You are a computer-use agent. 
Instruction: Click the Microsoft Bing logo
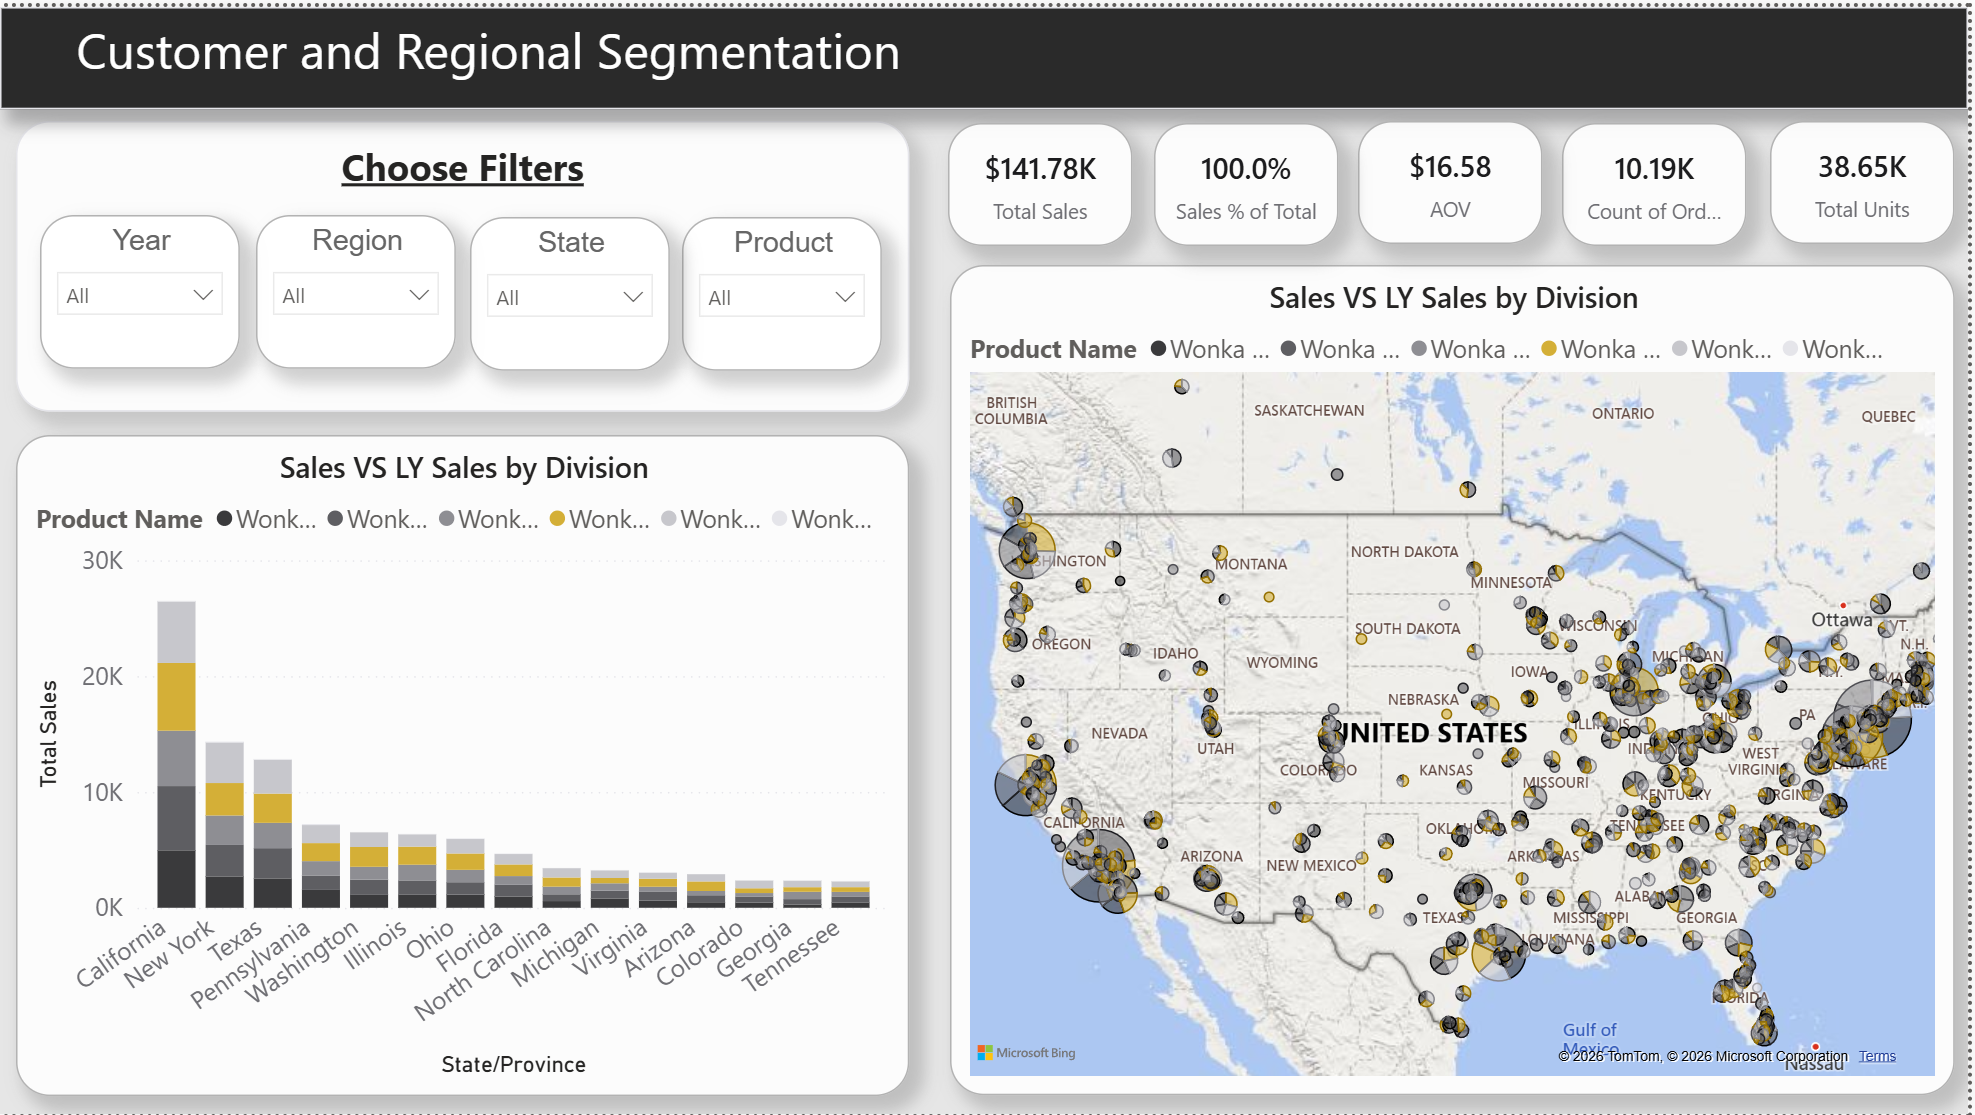tap(1026, 1053)
